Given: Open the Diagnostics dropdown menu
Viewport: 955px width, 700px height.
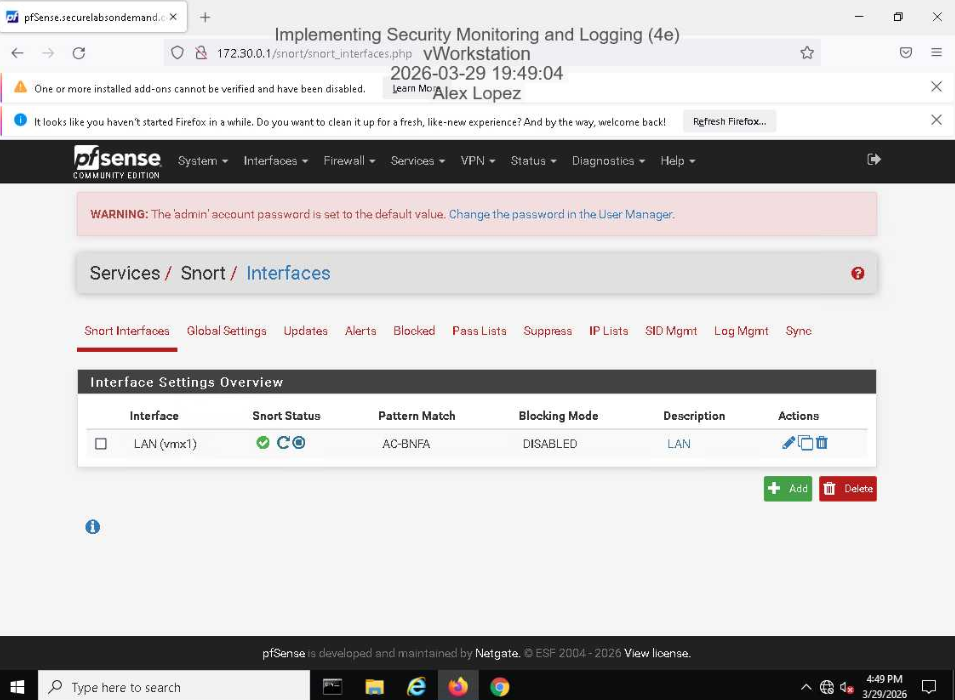Looking at the screenshot, I should pyautogui.click(x=607, y=160).
